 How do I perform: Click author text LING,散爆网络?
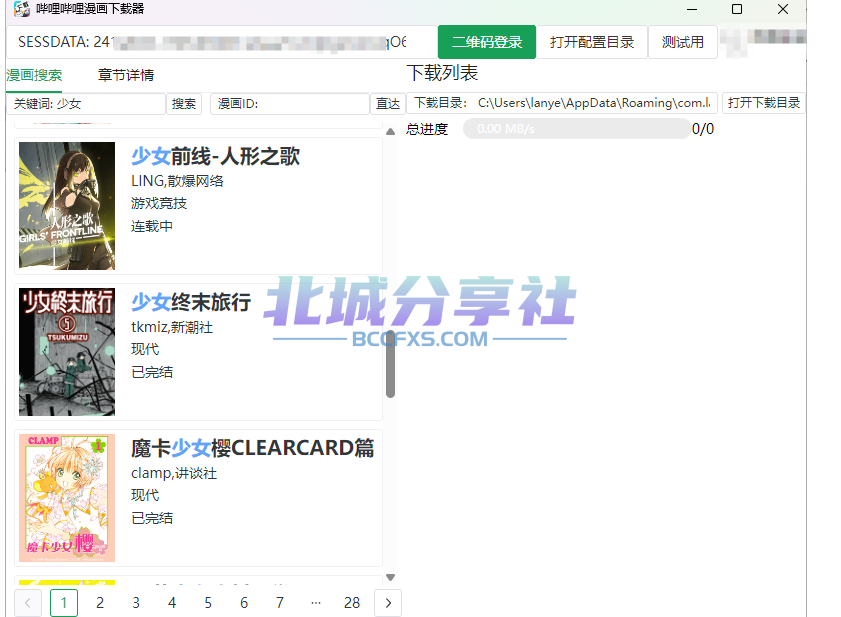[177, 181]
